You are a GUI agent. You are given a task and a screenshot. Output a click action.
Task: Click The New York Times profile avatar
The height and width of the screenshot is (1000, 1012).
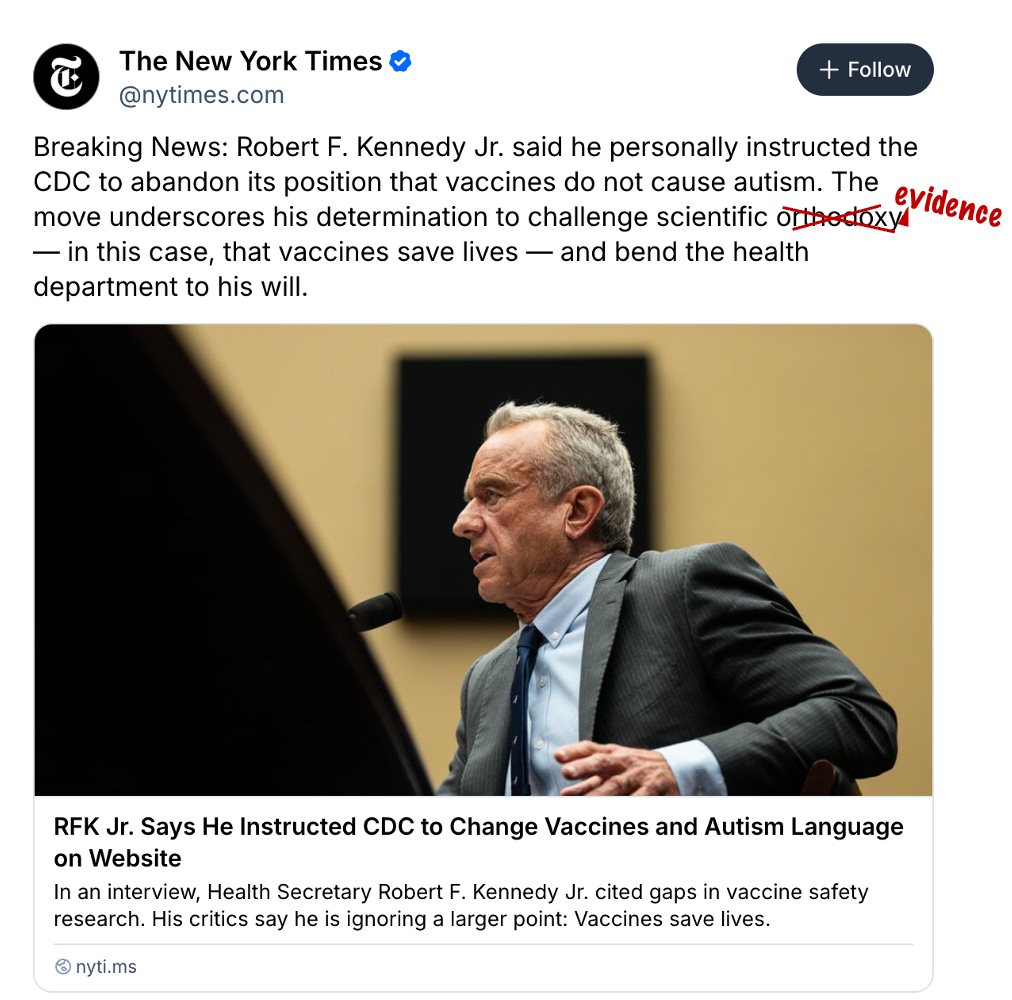click(66, 77)
